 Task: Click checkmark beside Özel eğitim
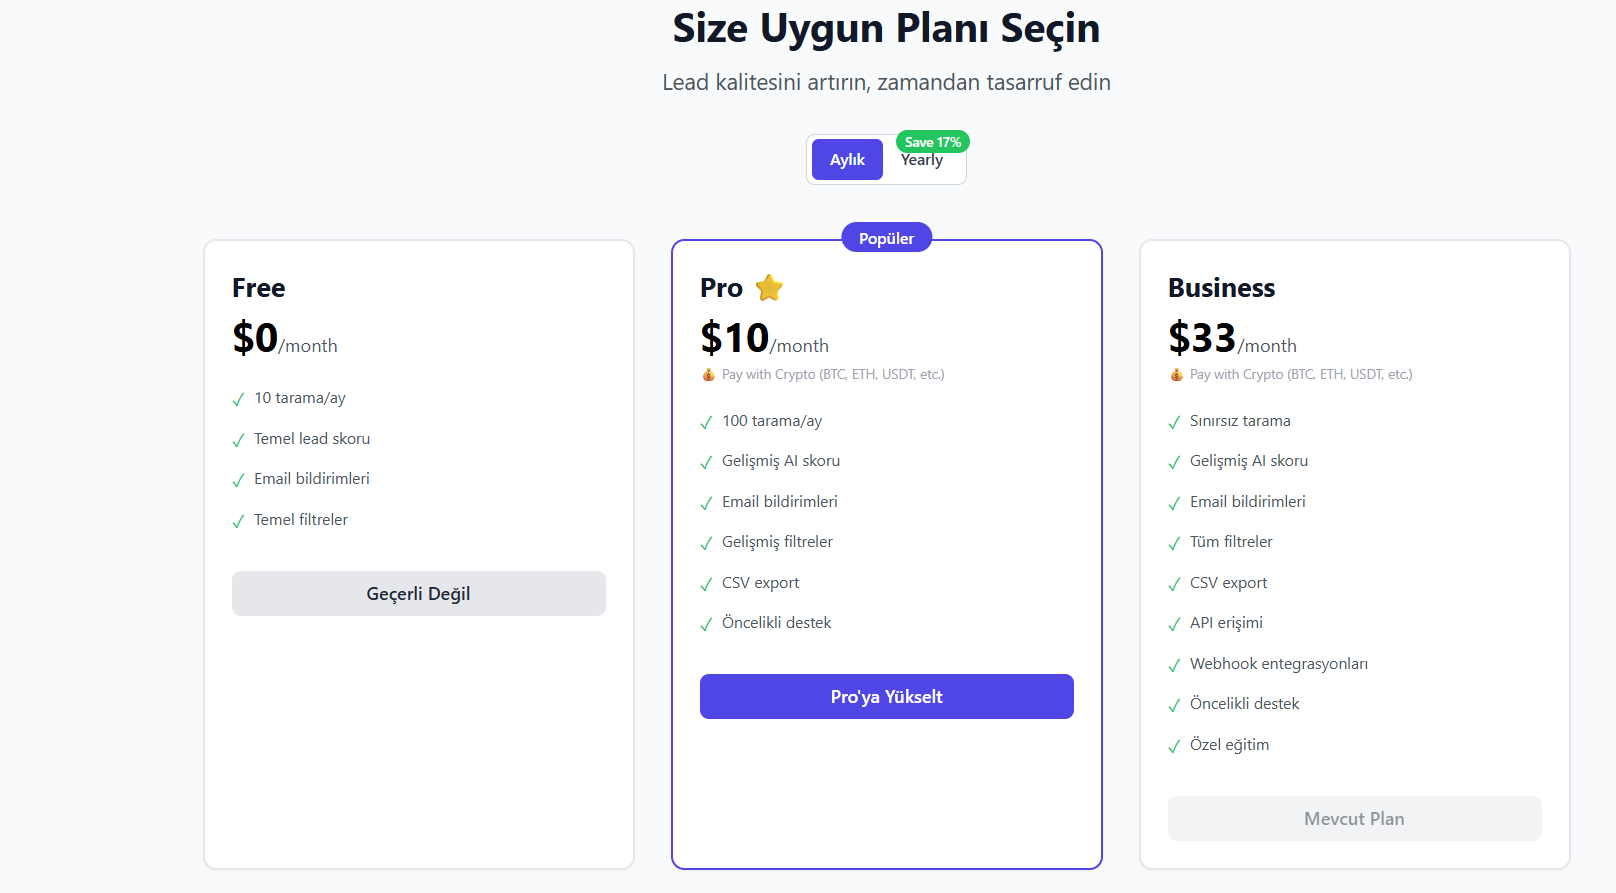(1174, 747)
